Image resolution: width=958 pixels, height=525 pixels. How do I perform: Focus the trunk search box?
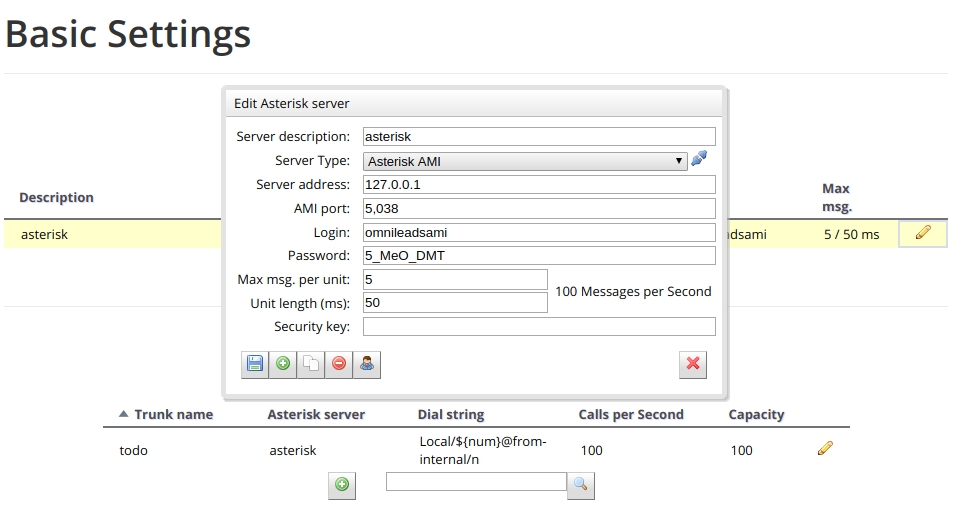(x=476, y=482)
